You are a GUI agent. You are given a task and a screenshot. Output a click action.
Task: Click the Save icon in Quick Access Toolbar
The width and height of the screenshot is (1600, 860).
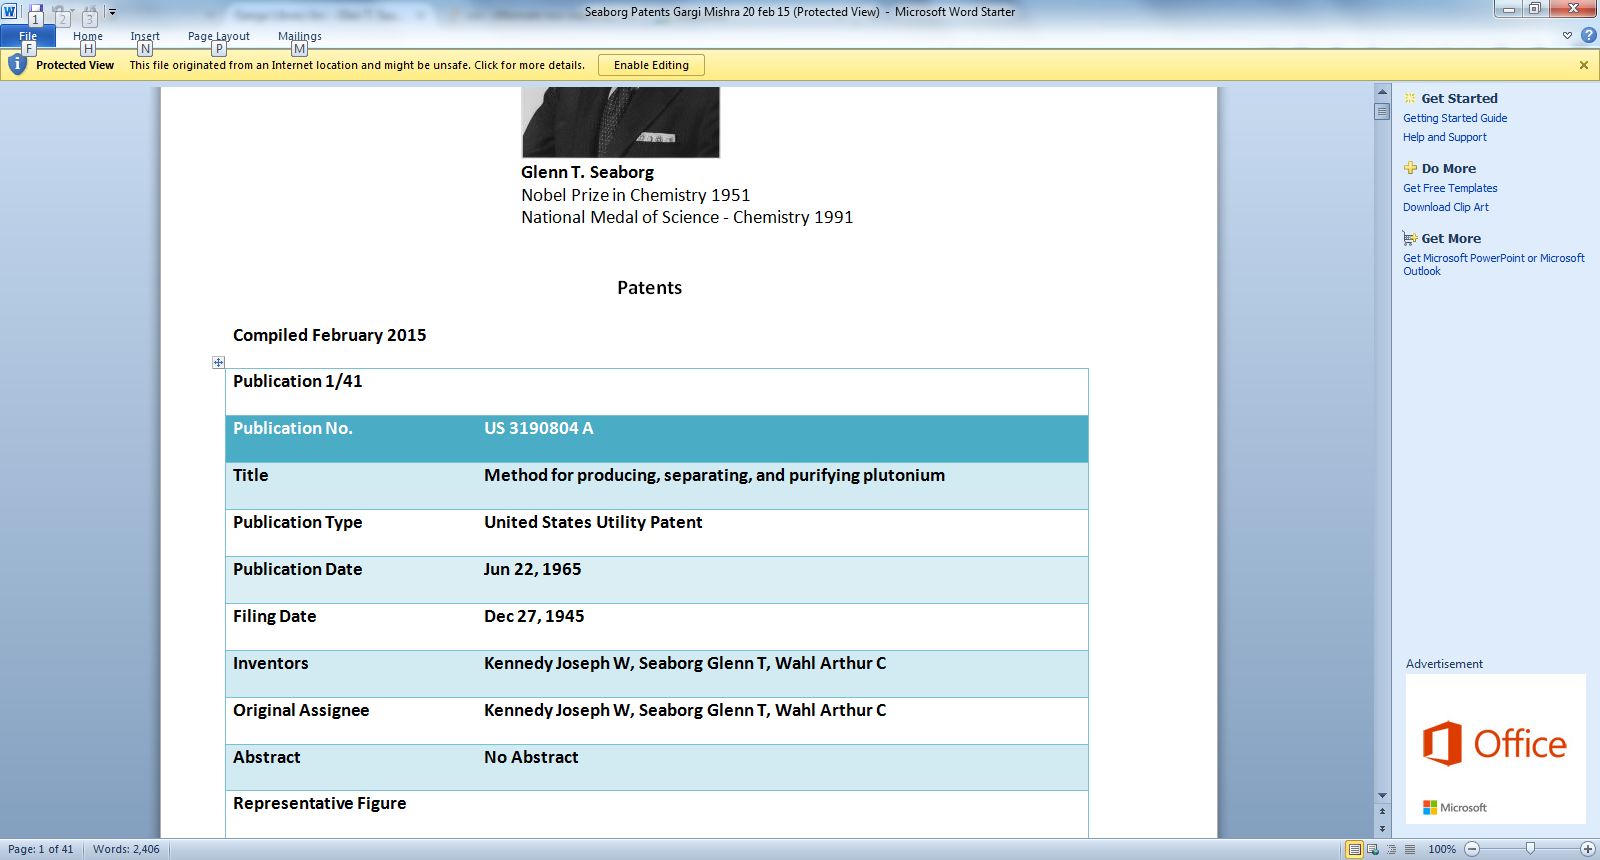(36, 12)
